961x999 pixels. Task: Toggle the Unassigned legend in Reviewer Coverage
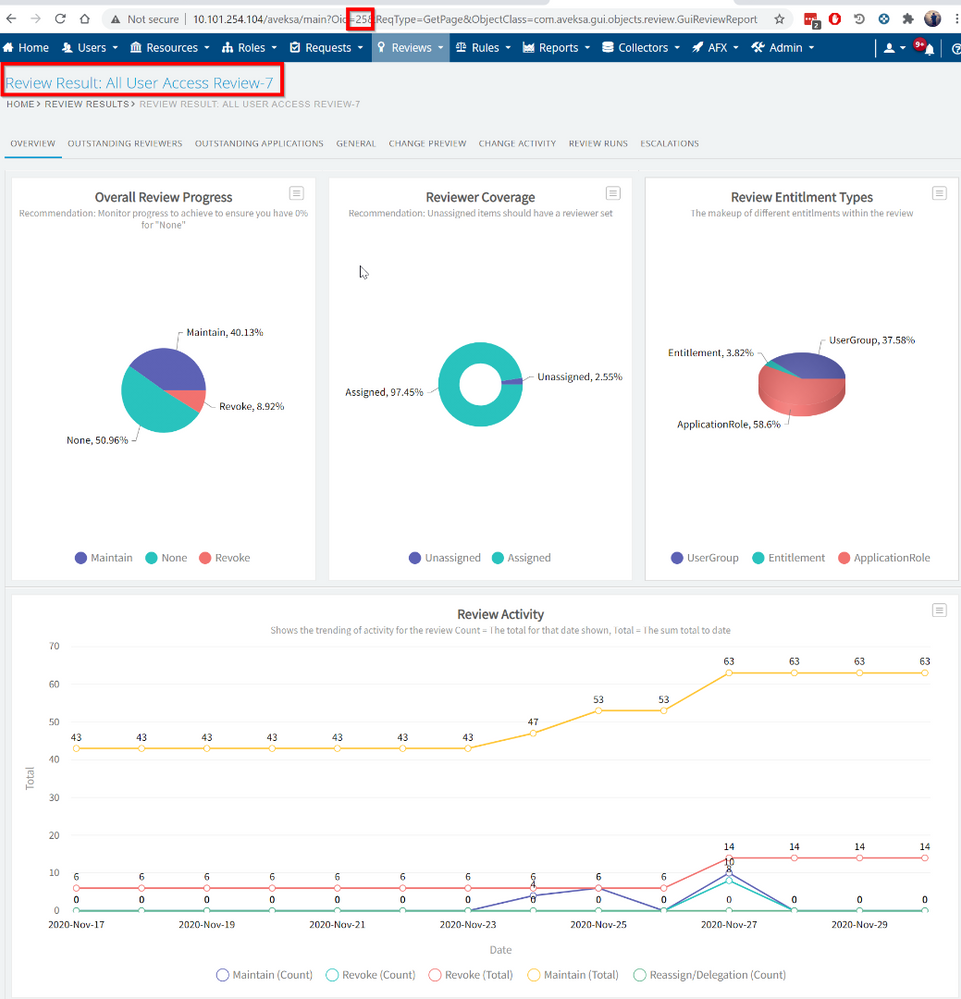tap(444, 558)
